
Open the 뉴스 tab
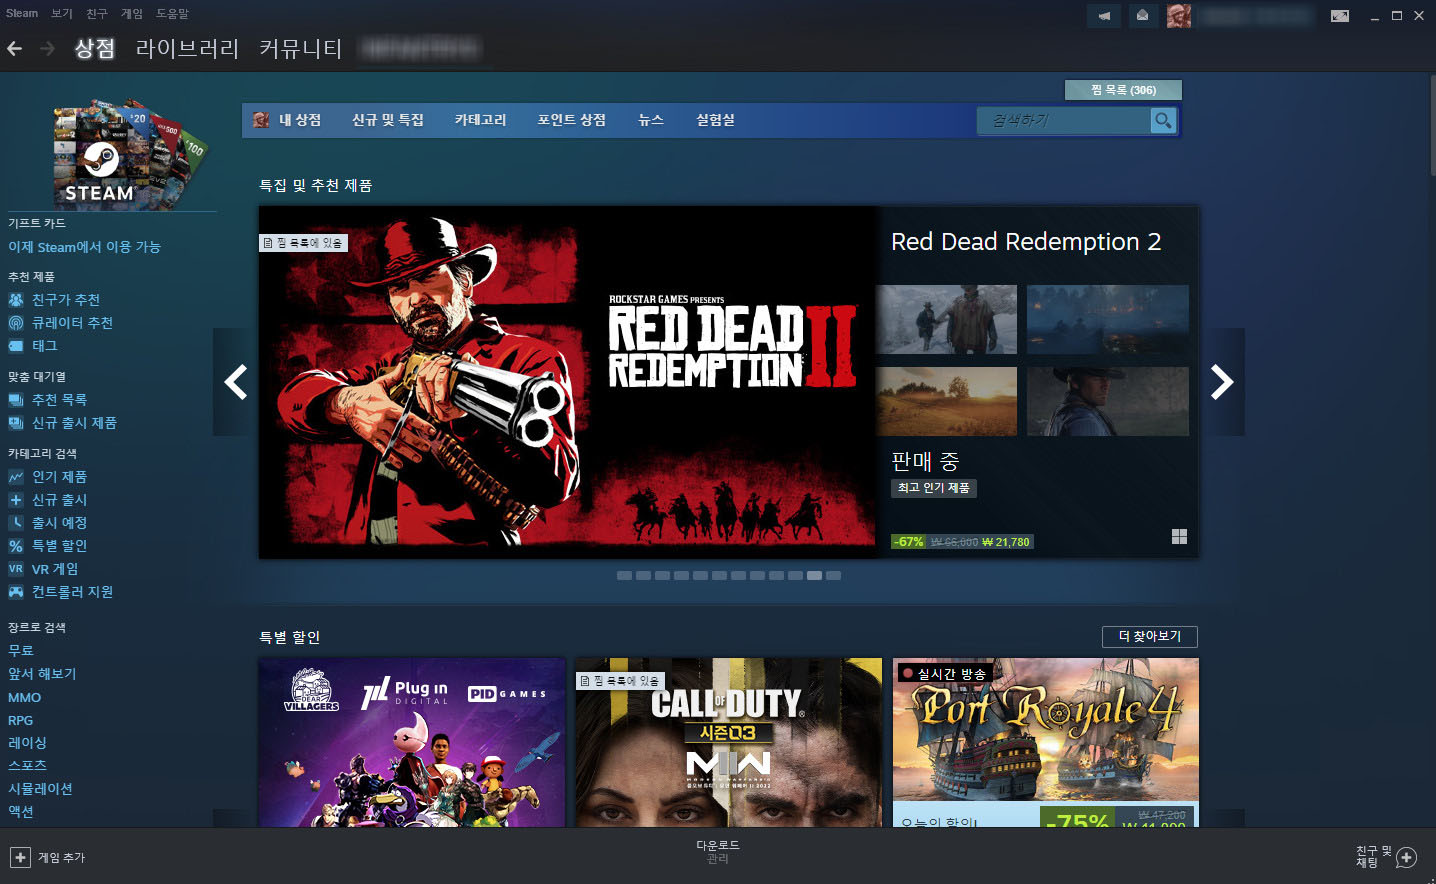(651, 120)
